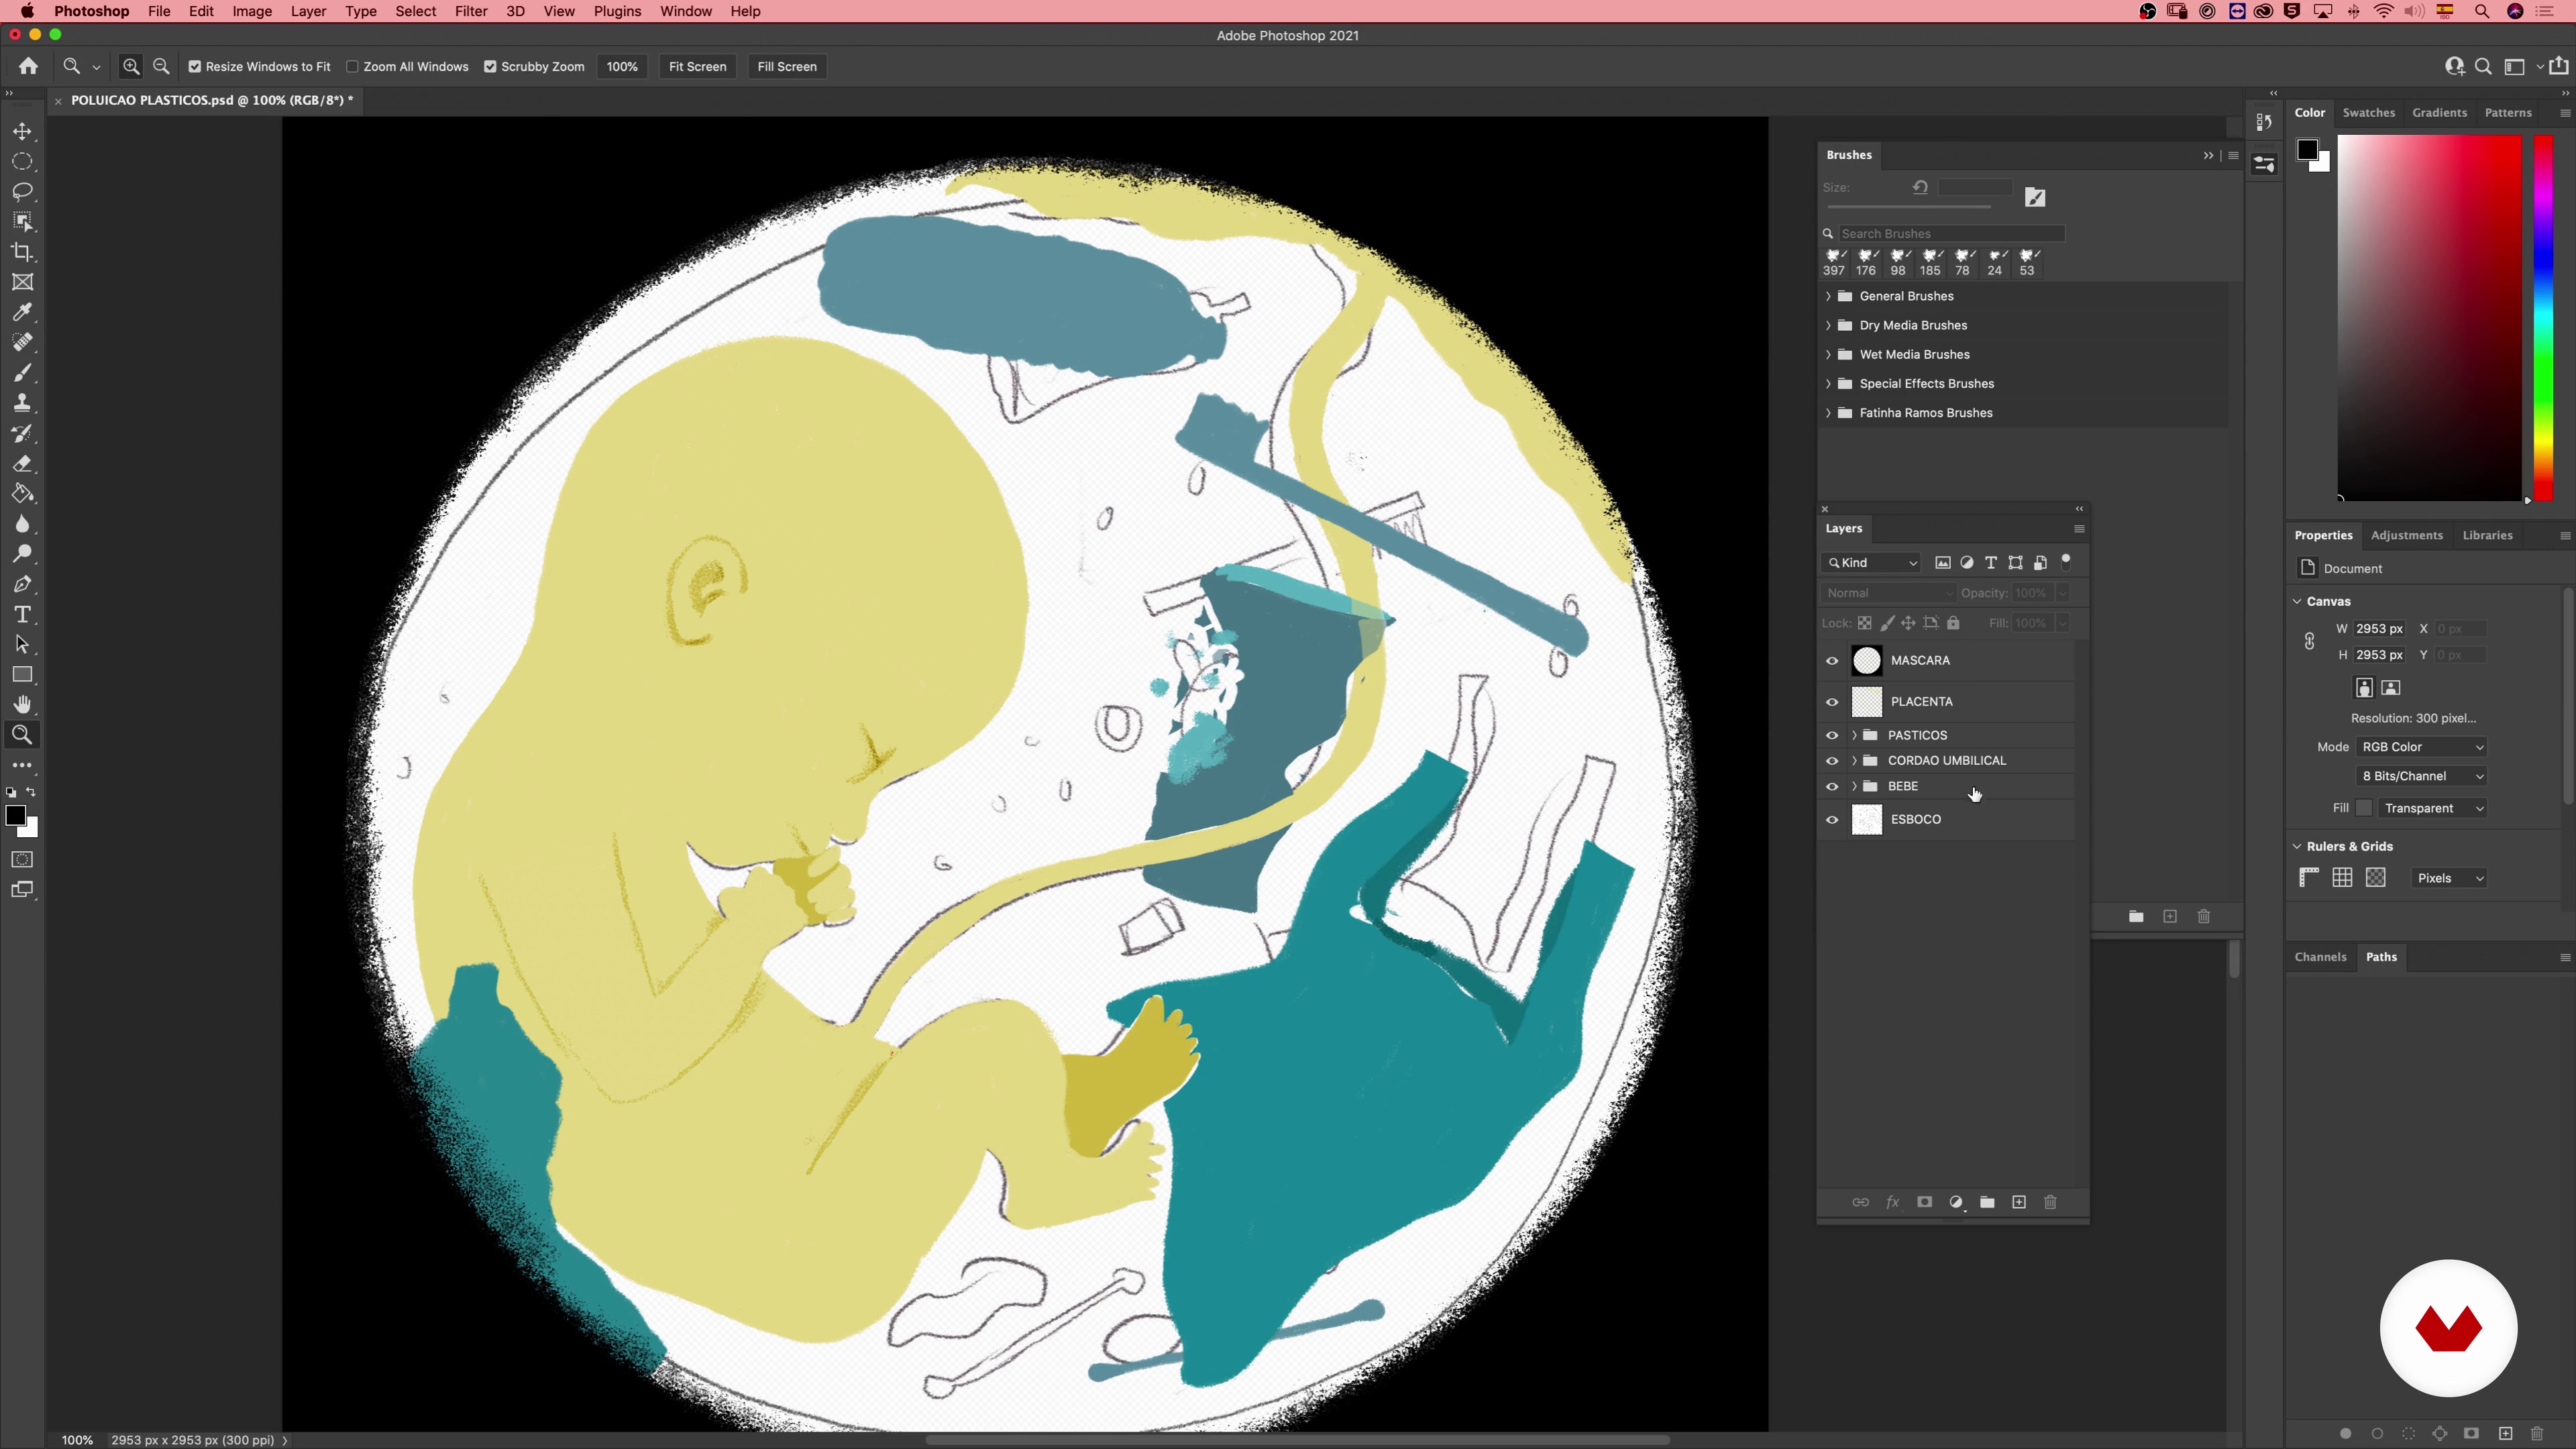
Task: Switch to the Channels tab
Action: click(2320, 957)
